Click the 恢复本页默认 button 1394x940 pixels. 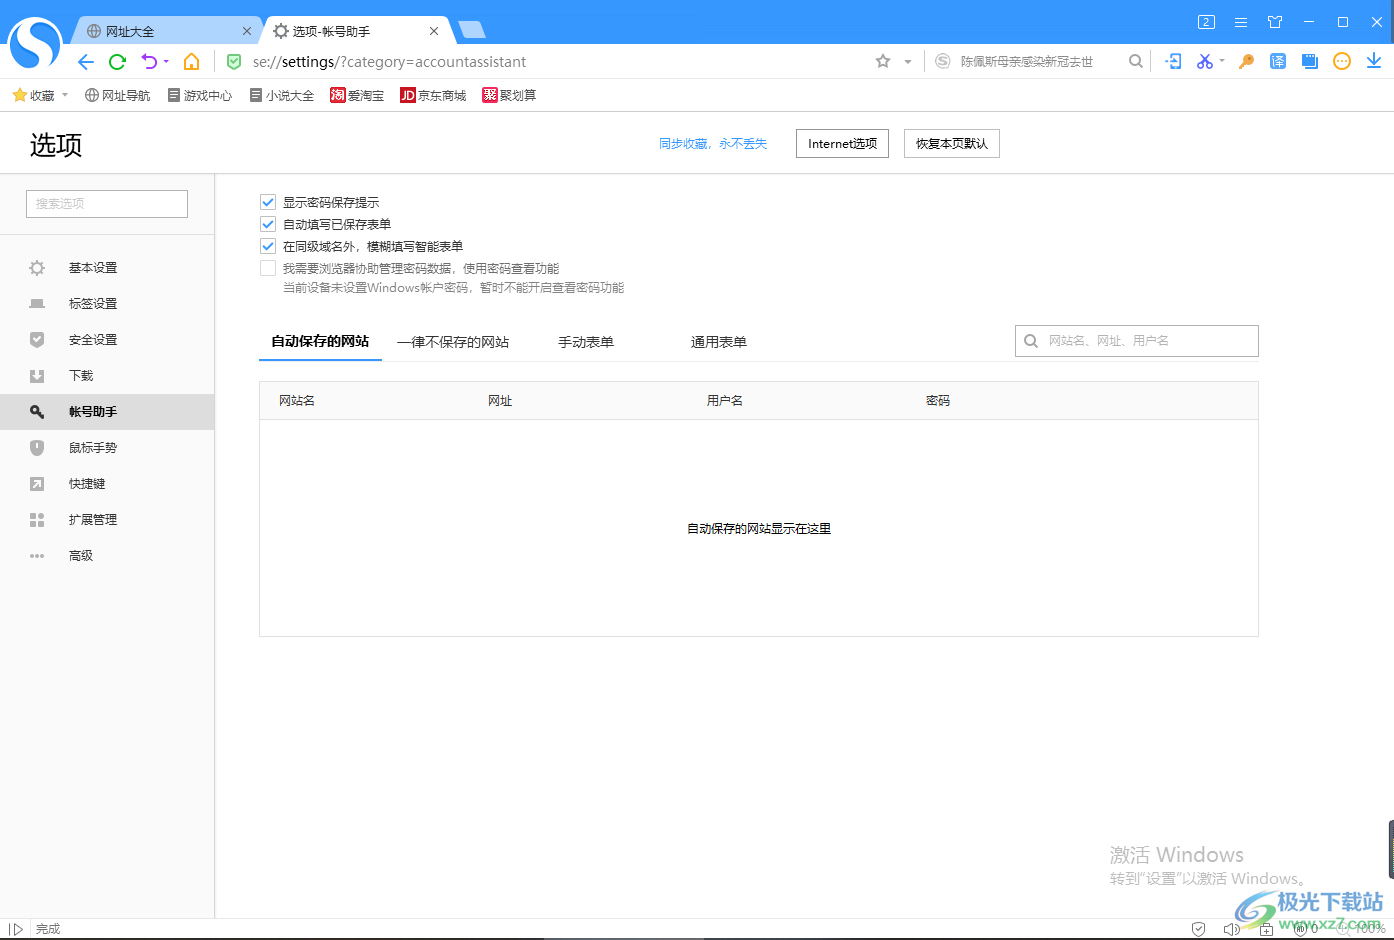coord(951,143)
